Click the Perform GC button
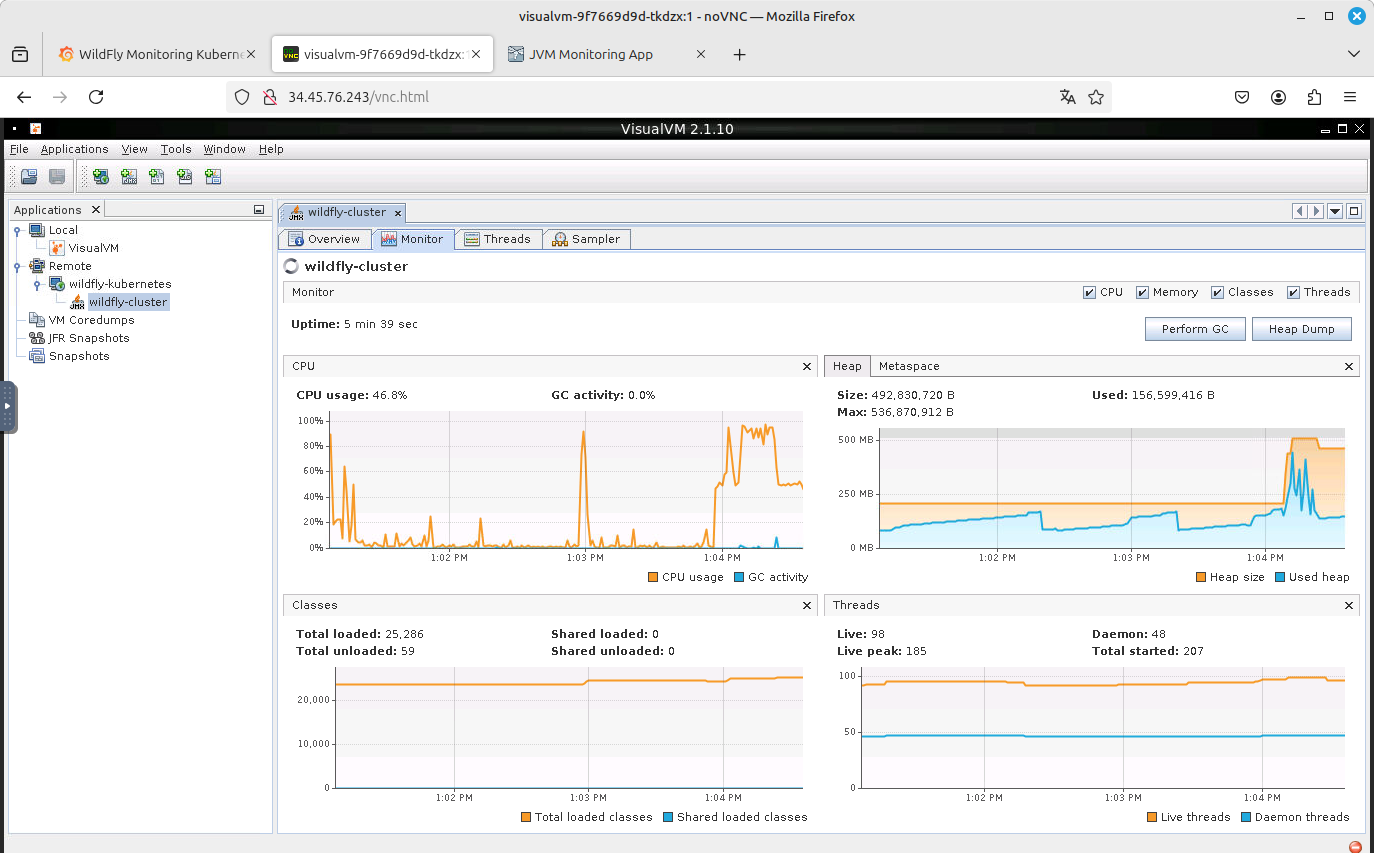The height and width of the screenshot is (853, 1374). [x=1195, y=329]
